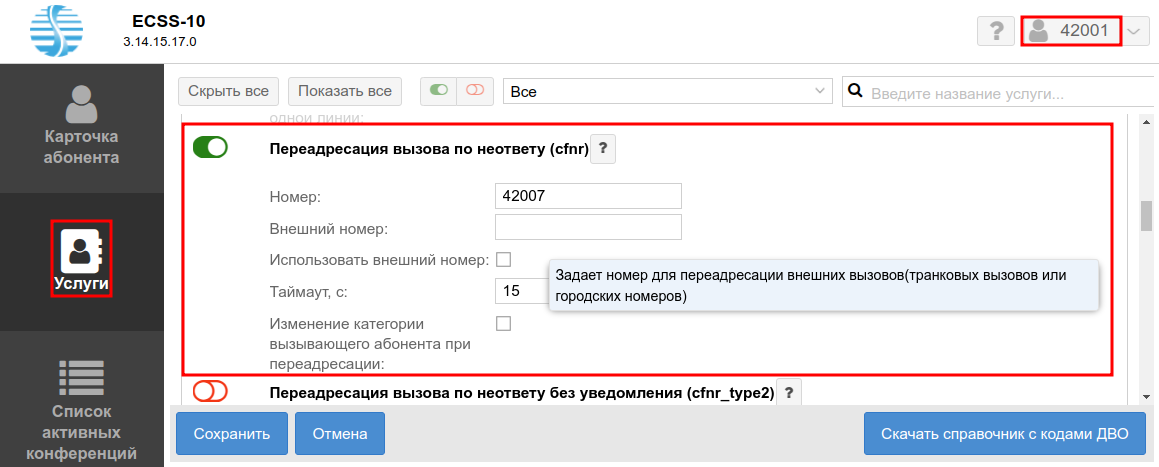Check Использовать внешний номер checkbox
Screen dimensions: 1159x467
pyautogui.click(x=503, y=260)
